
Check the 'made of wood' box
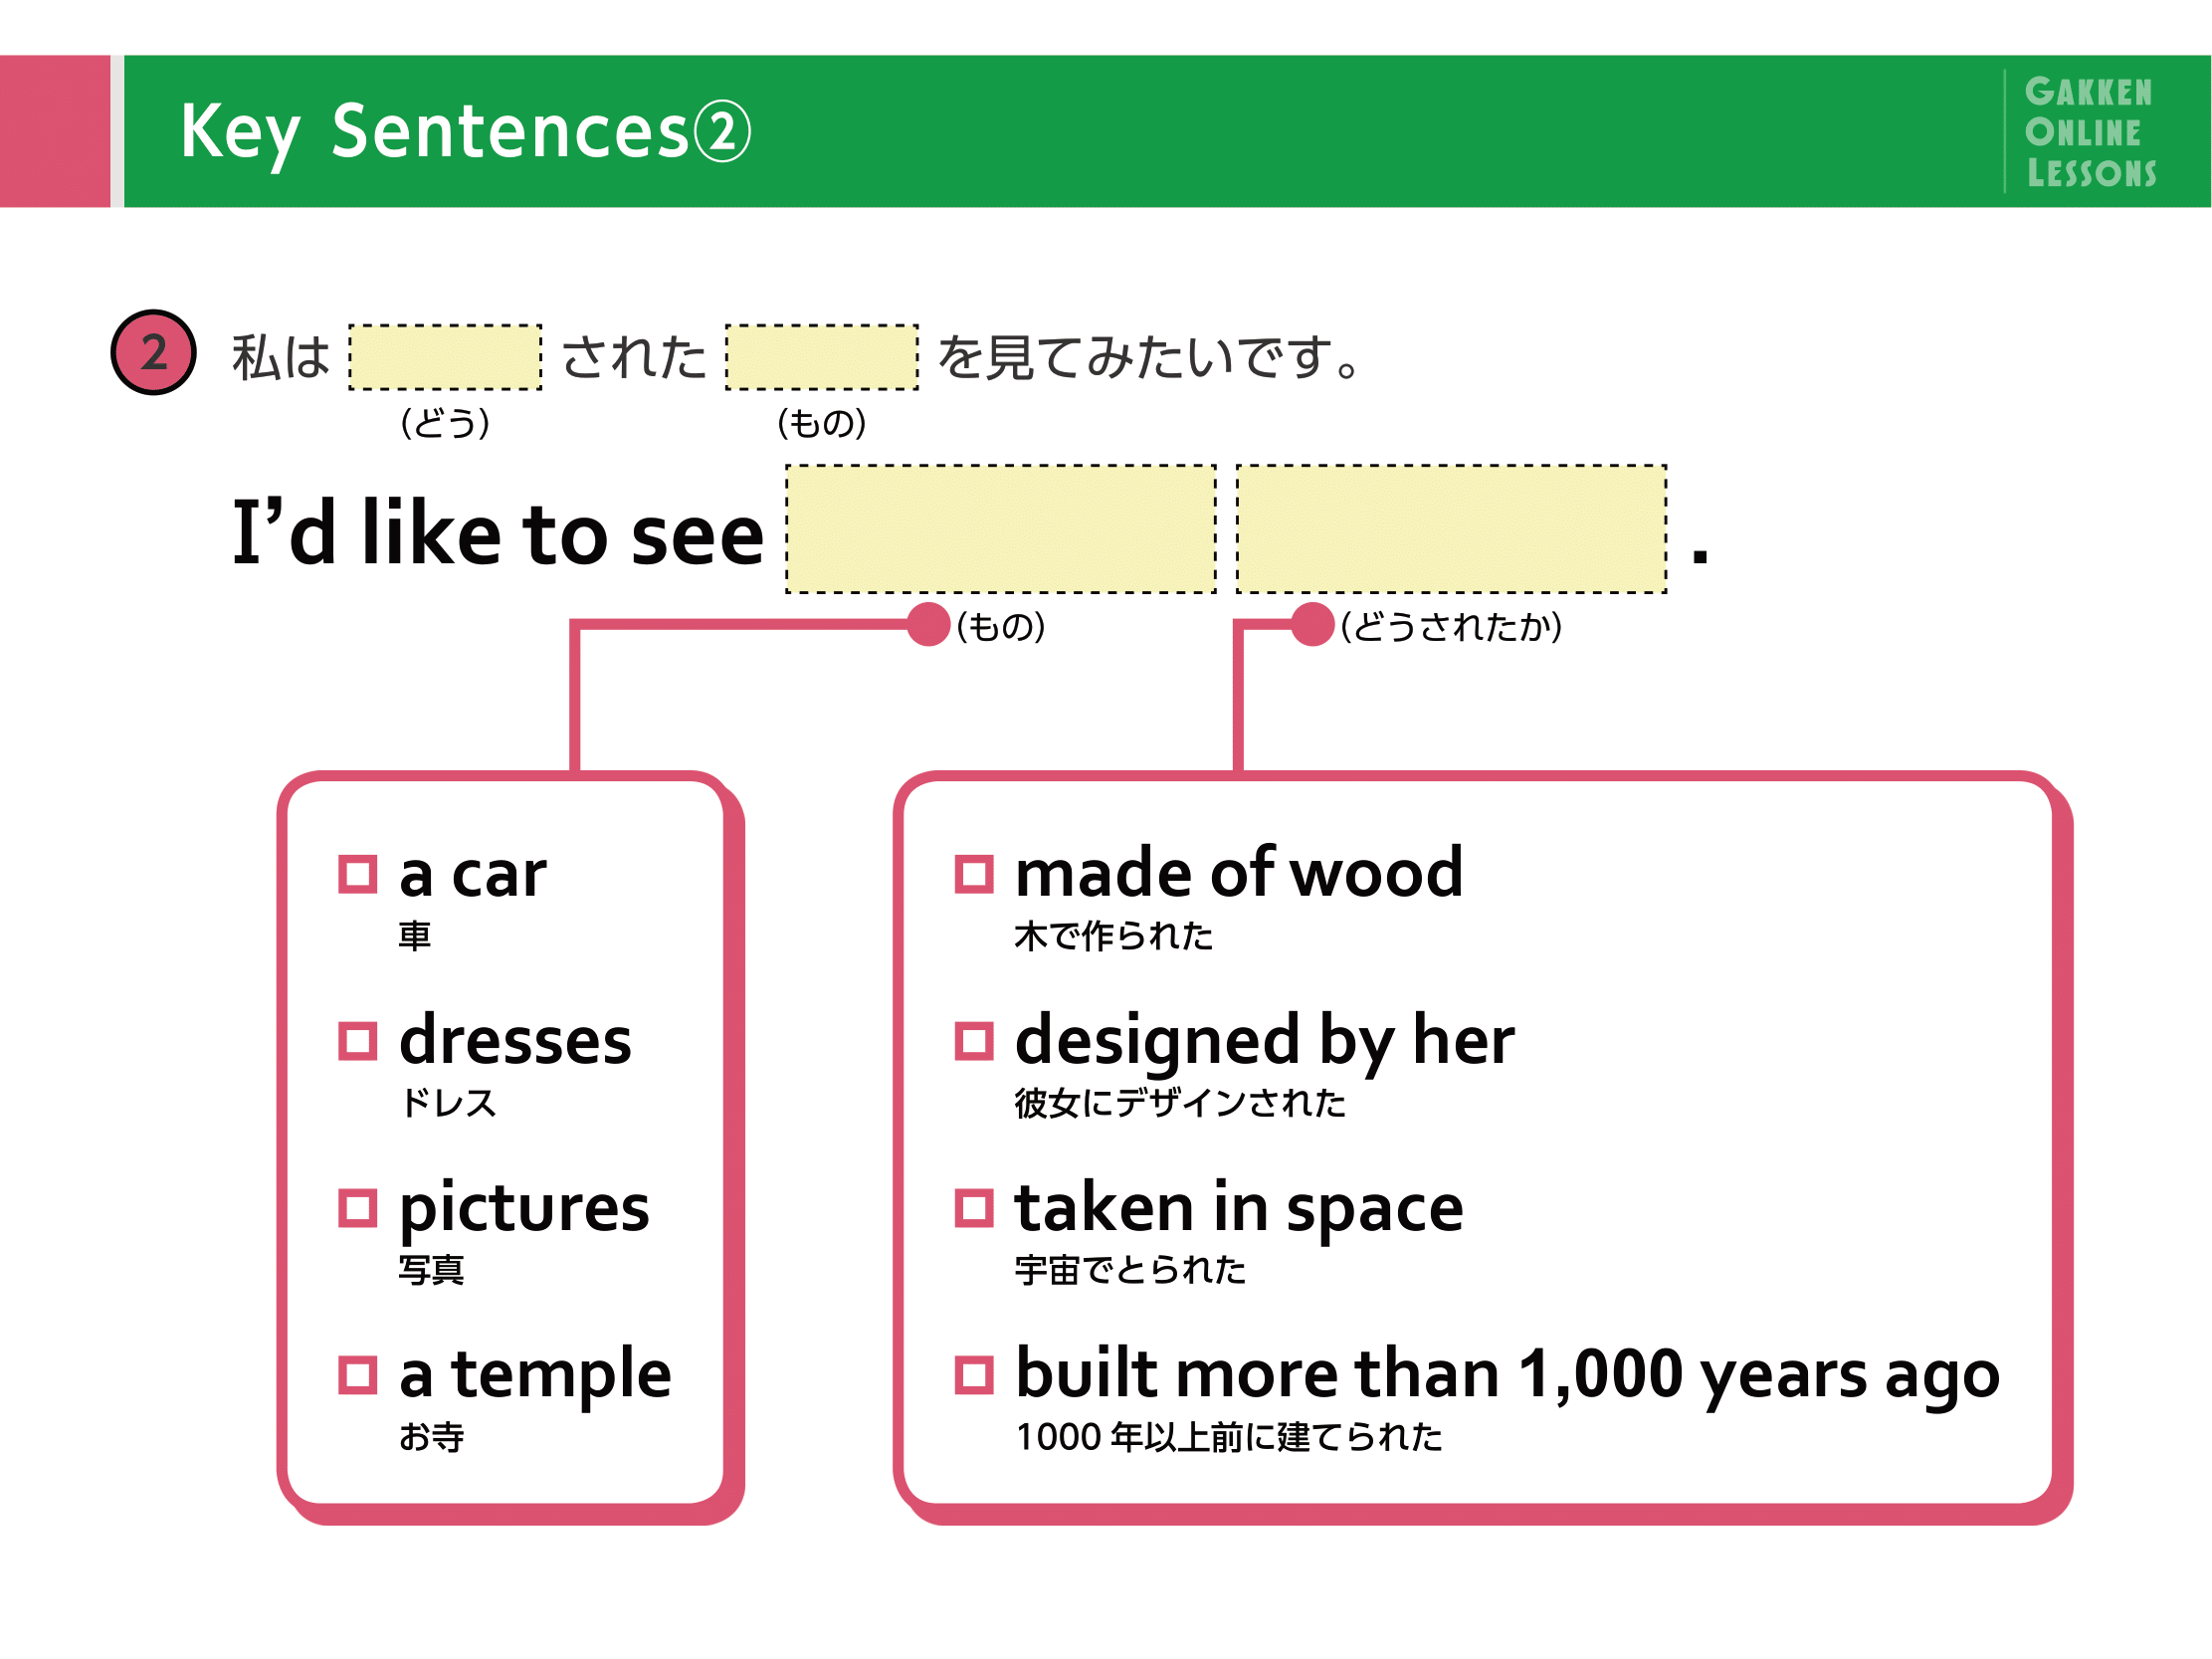[x=973, y=874]
